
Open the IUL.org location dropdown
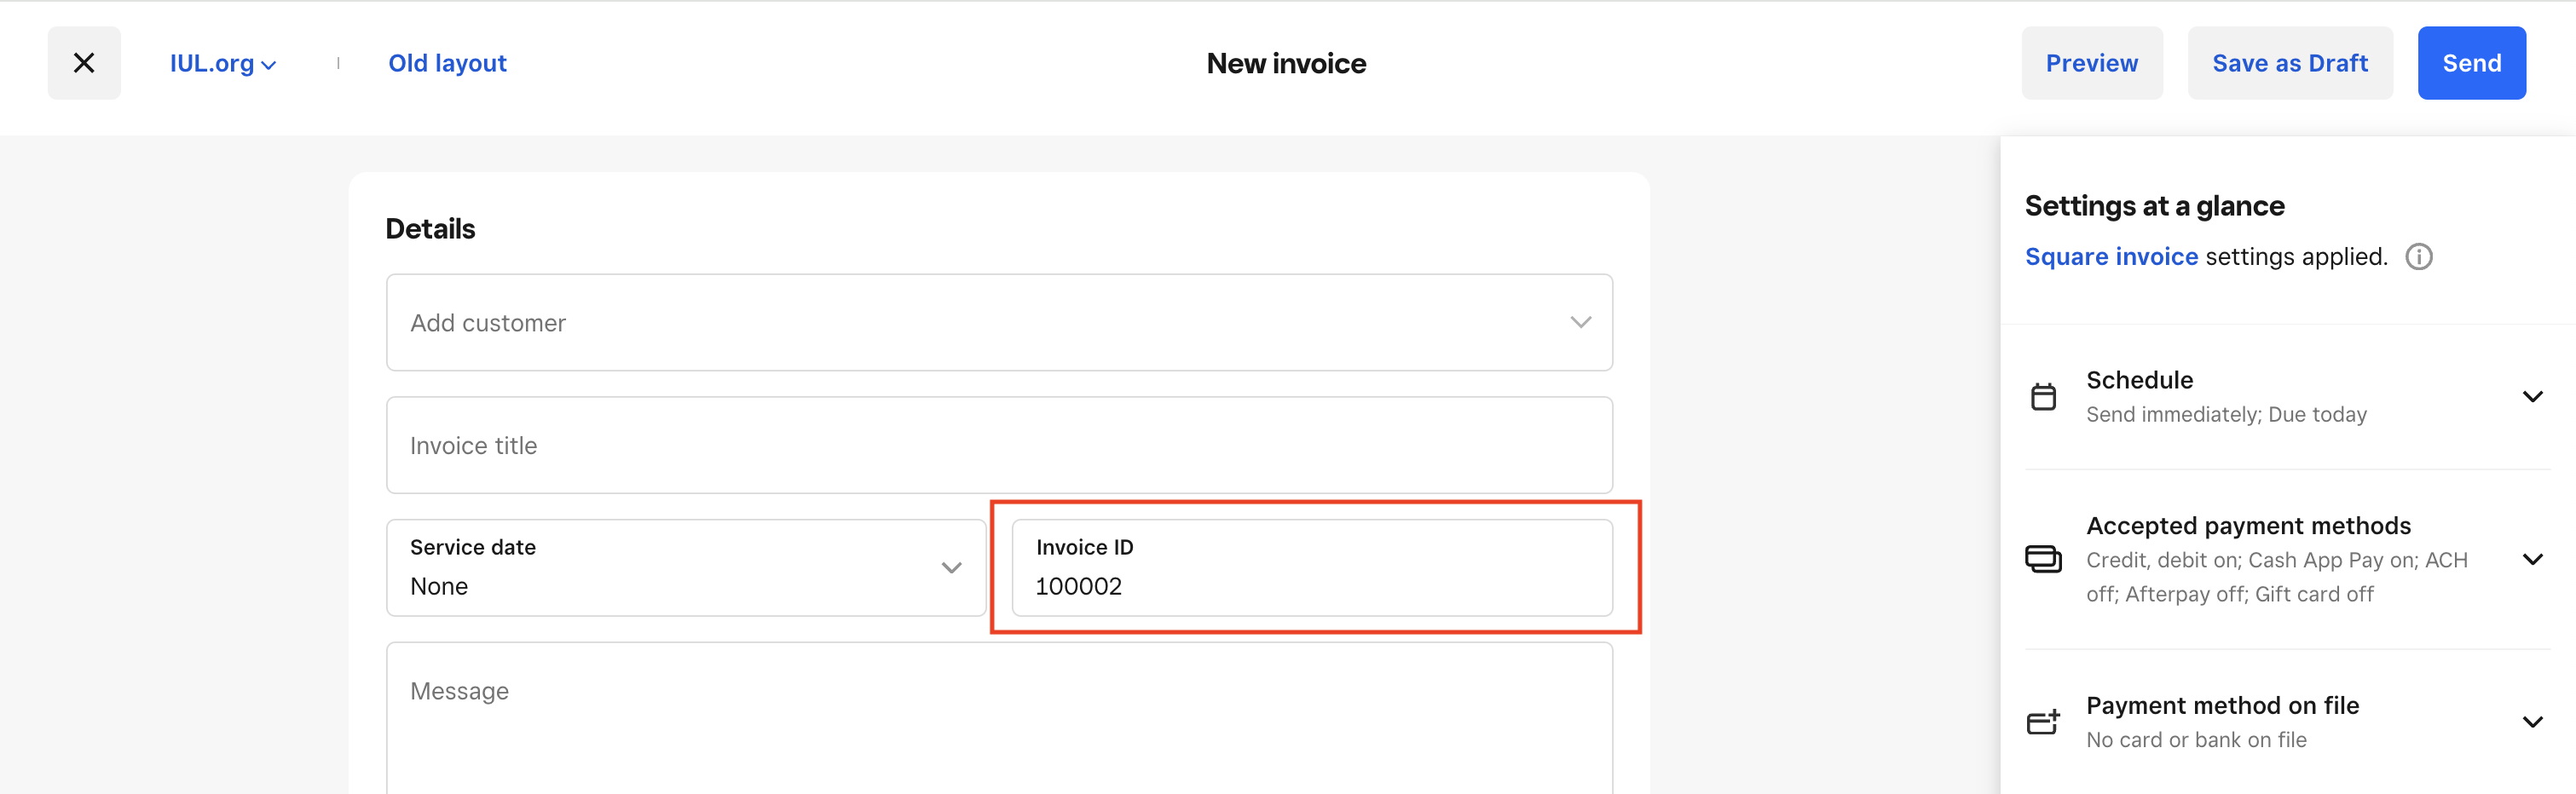[223, 62]
